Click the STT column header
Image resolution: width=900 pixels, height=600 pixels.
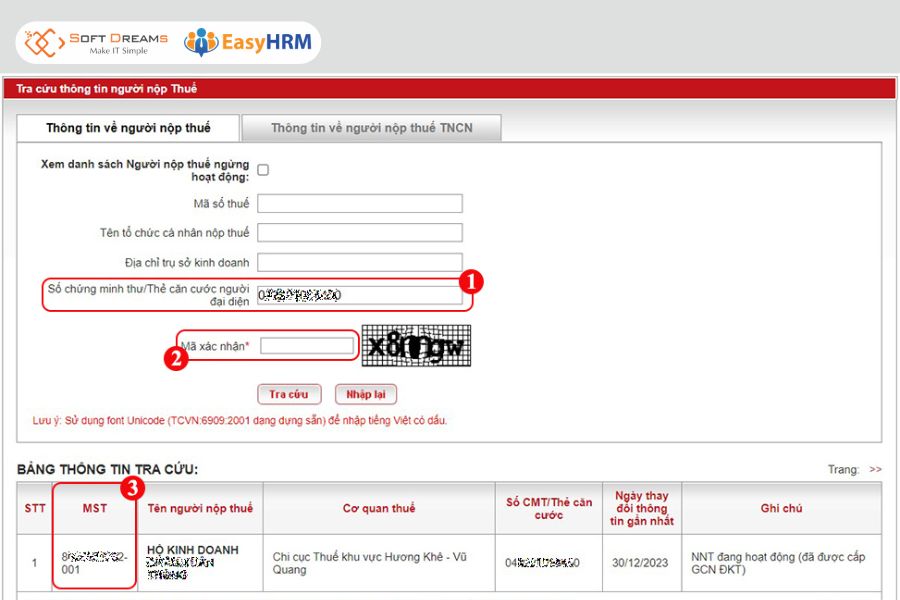(x=35, y=508)
